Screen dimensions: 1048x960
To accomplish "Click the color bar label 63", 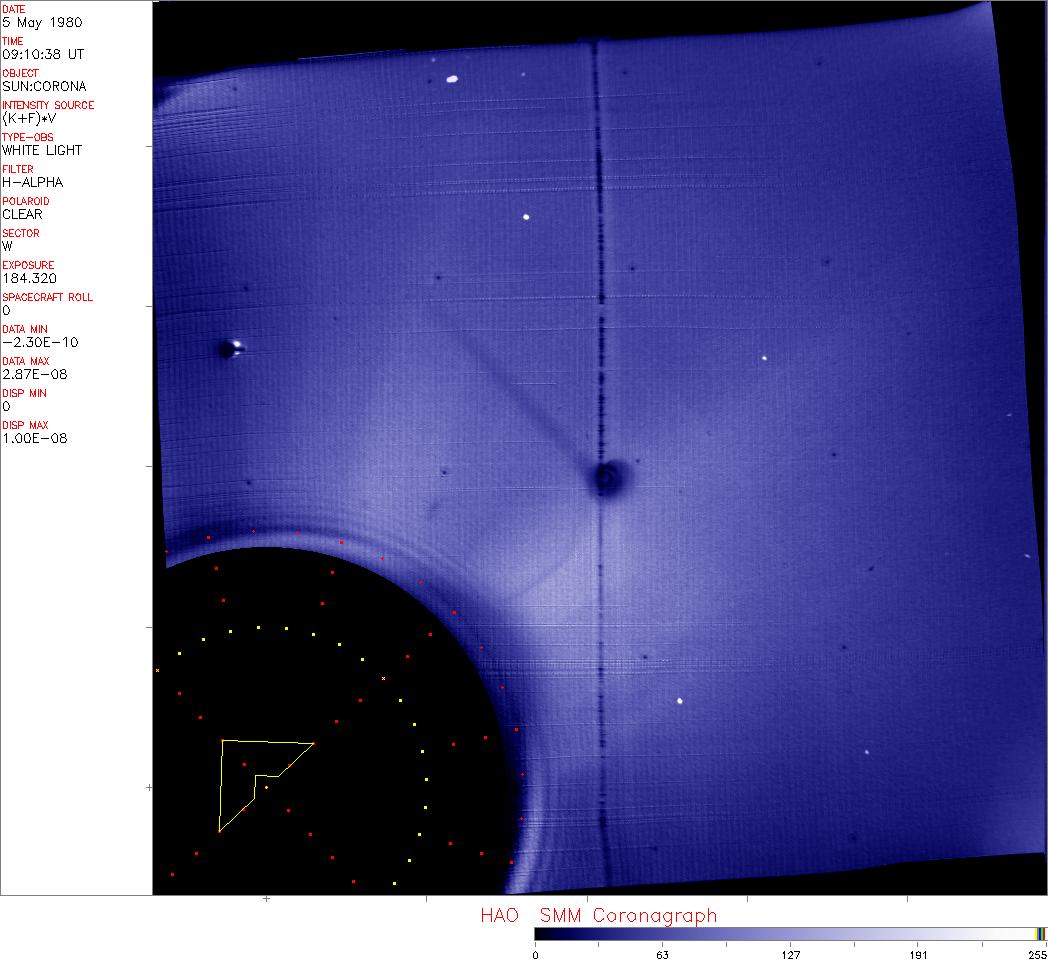I will tap(661, 954).
